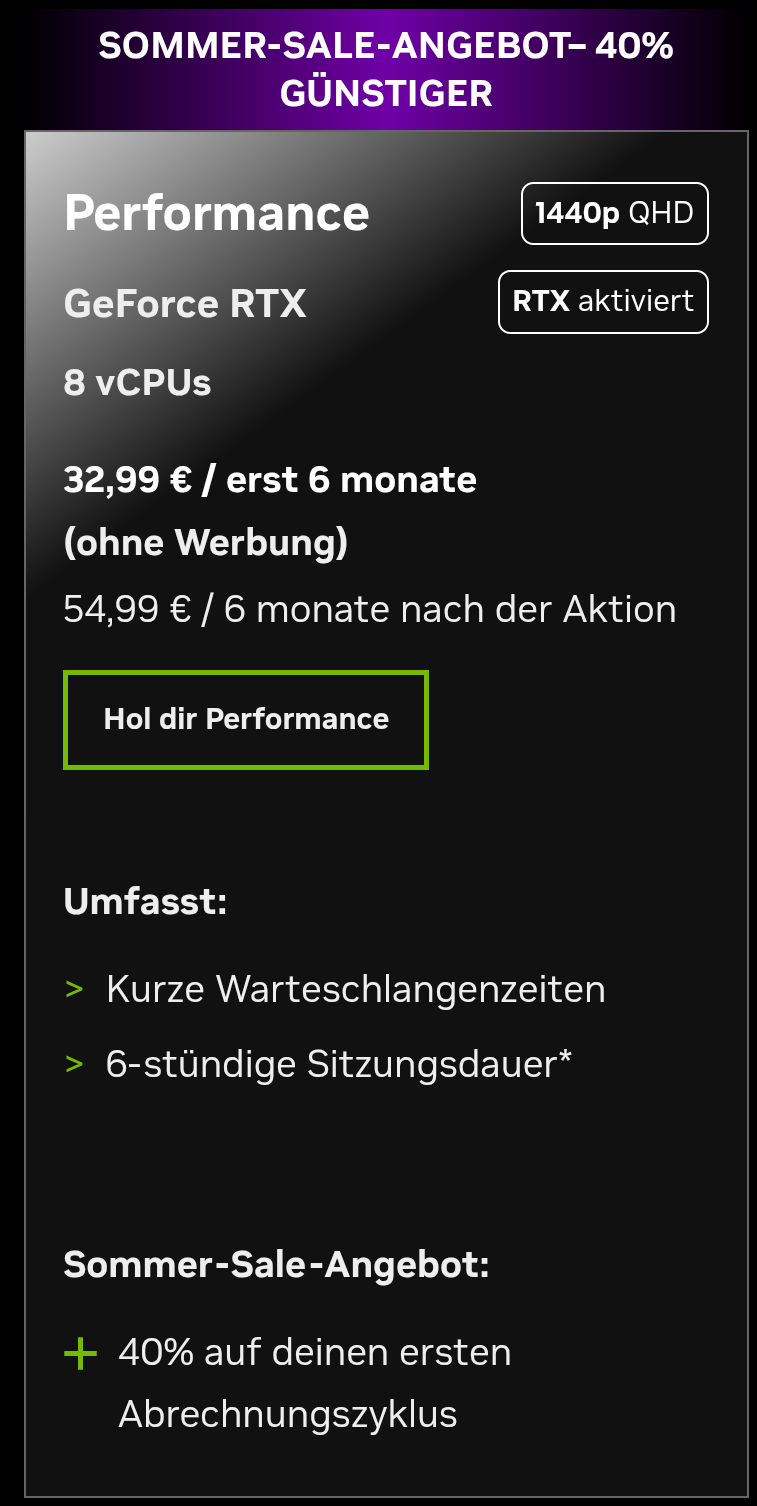Viewport: 757px width, 1506px height.
Task: Click the green plus icon
Action: (80, 1355)
